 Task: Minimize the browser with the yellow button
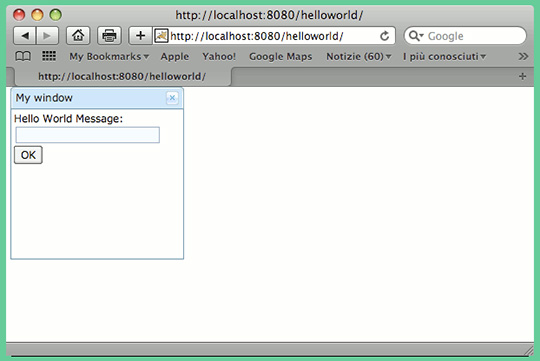(x=37, y=15)
